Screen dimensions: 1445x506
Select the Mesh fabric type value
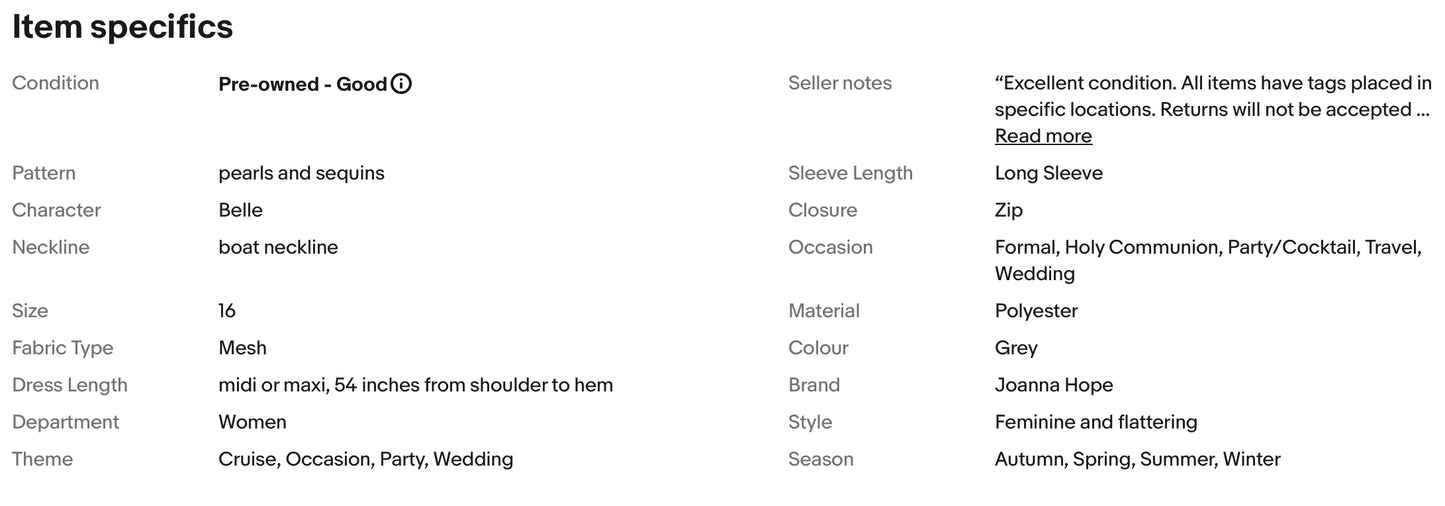[x=242, y=348]
